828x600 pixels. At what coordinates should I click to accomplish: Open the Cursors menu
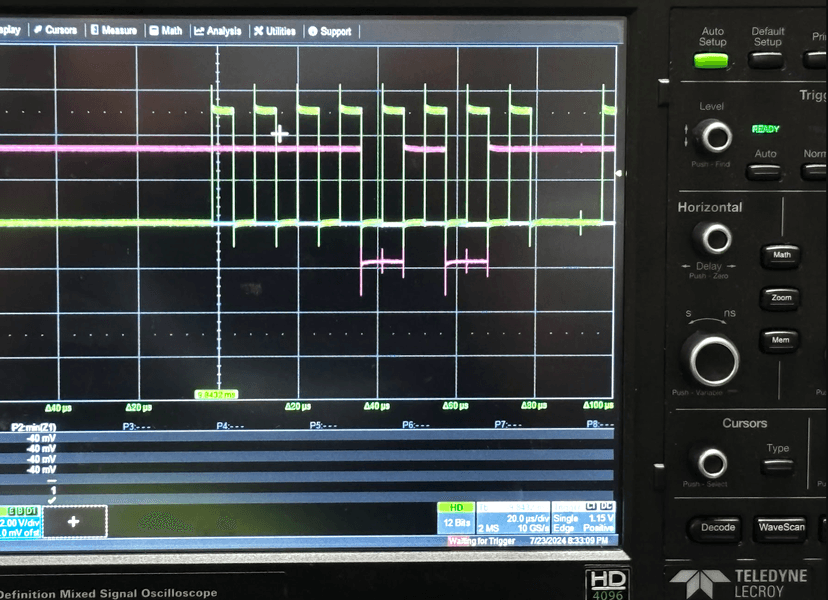[x=55, y=30]
